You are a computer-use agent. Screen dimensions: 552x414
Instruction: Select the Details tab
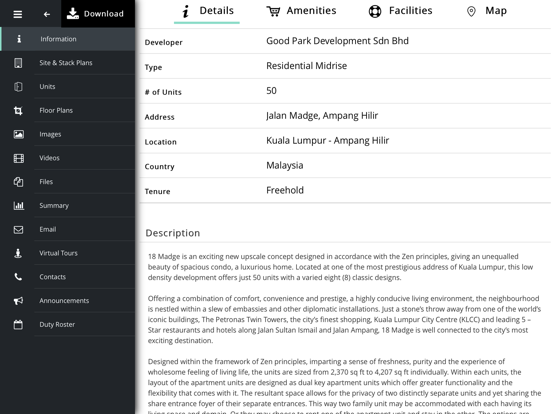coord(207,11)
